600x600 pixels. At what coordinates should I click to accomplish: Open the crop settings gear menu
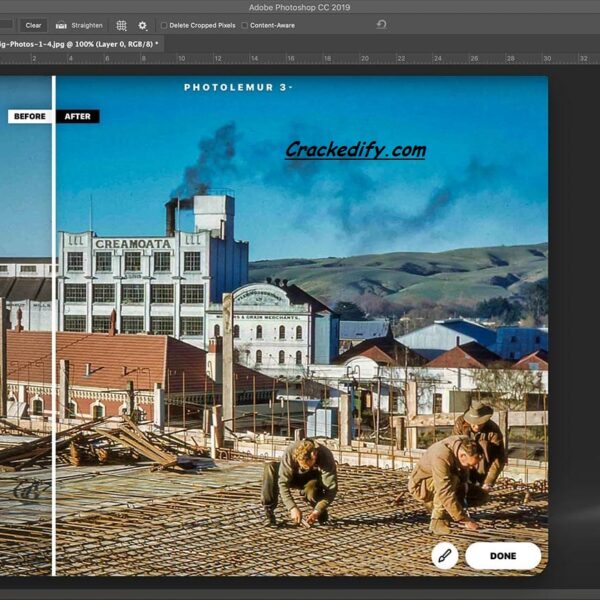click(x=142, y=25)
